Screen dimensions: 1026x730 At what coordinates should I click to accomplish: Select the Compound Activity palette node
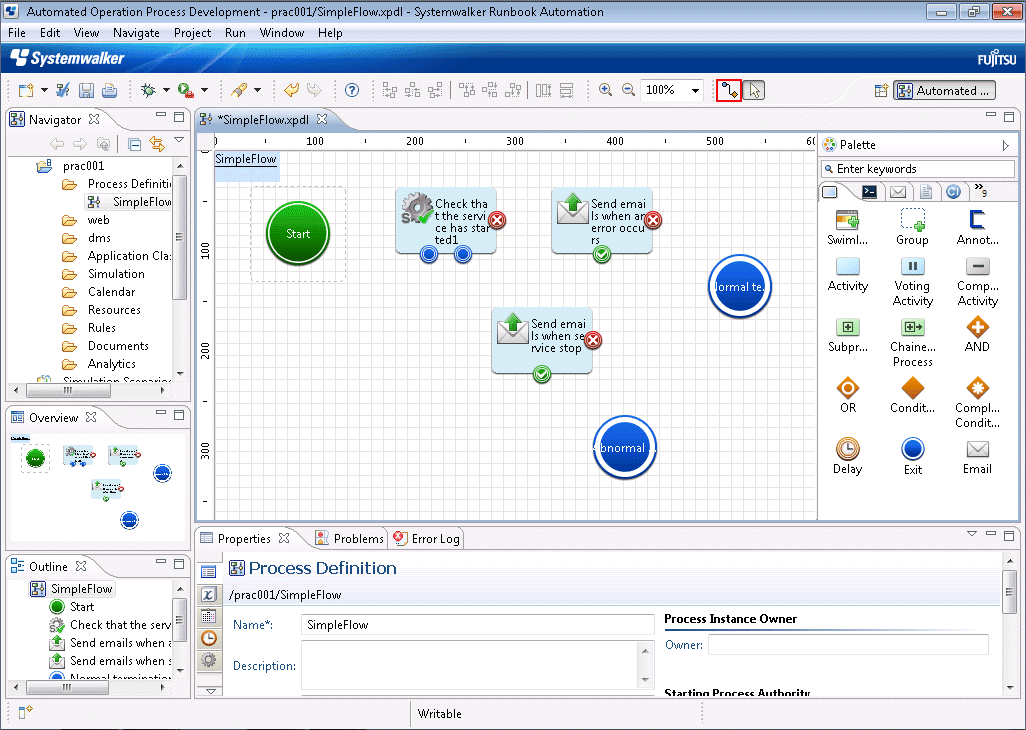click(977, 282)
